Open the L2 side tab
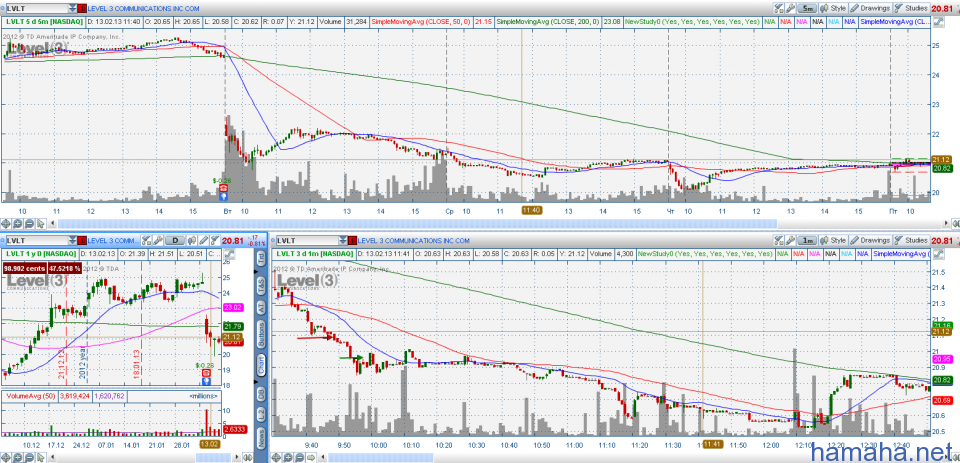Screen dimensions: 960x463 [x=261, y=417]
